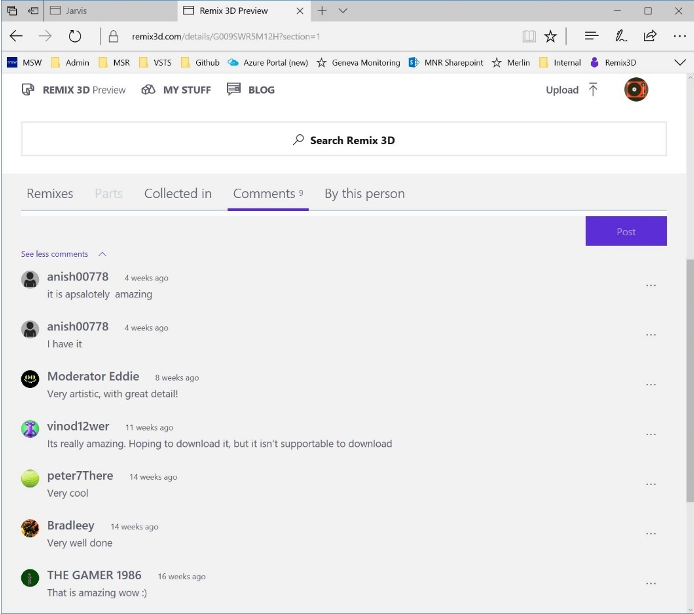
Task: Click the Upload arrow icon
Action: click(593, 90)
